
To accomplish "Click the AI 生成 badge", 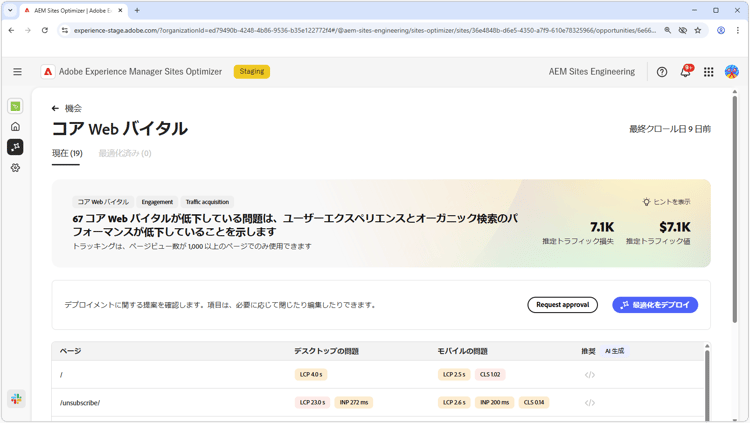I will (615, 351).
